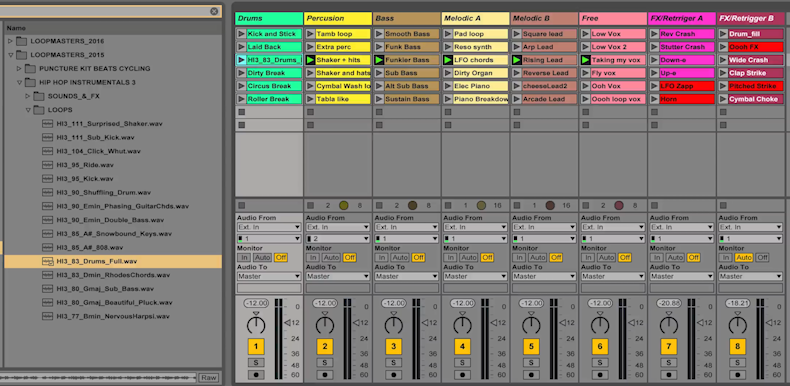Clear the browser search field
Screen dimensions: 790x386
tap(214, 11)
